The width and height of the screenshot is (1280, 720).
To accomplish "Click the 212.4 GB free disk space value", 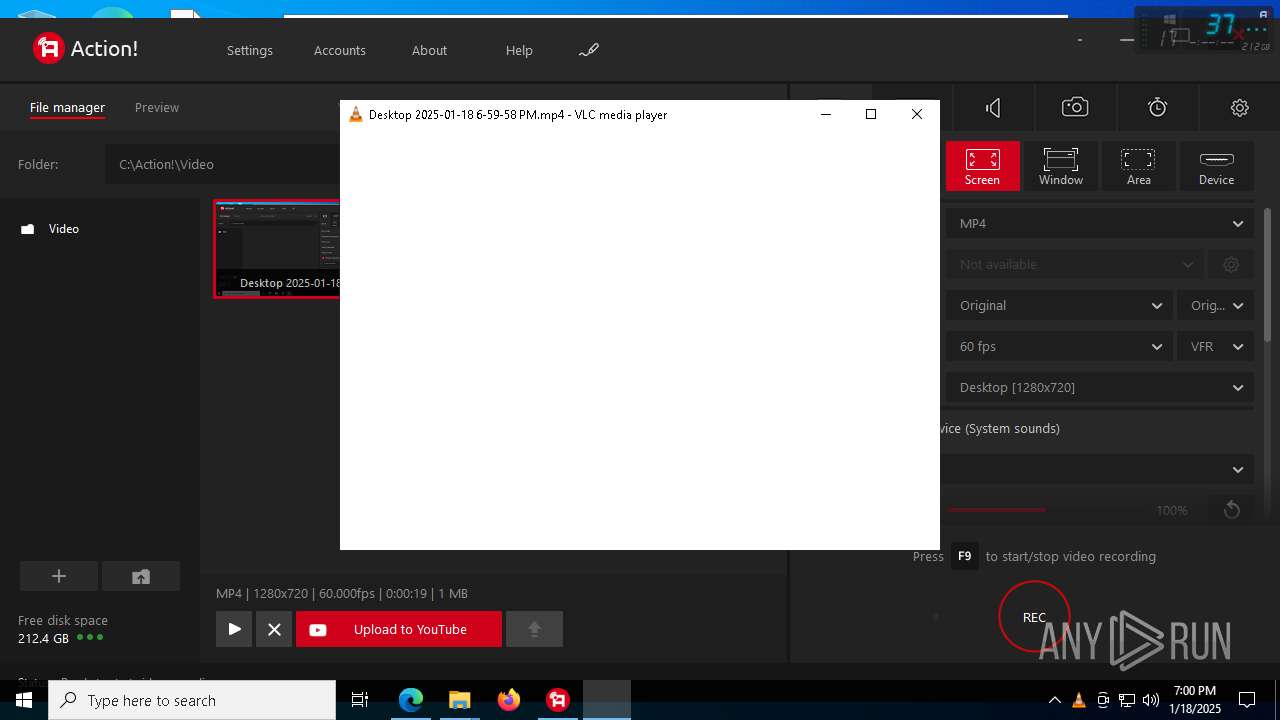I will click(43, 638).
